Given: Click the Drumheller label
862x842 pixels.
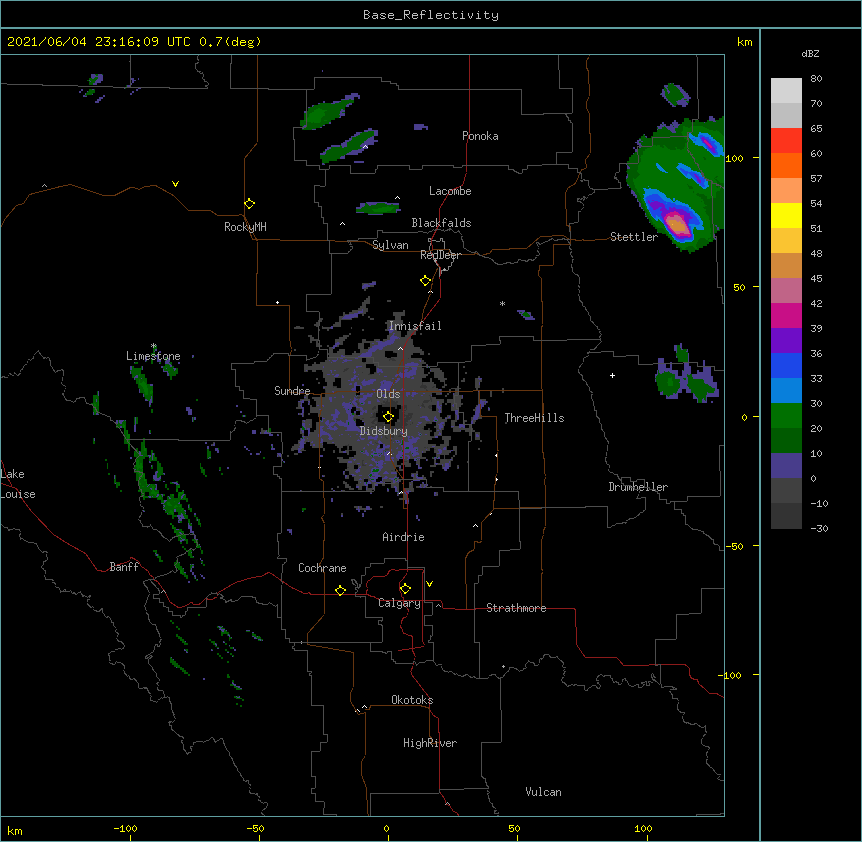Looking at the screenshot, I should tap(638, 487).
